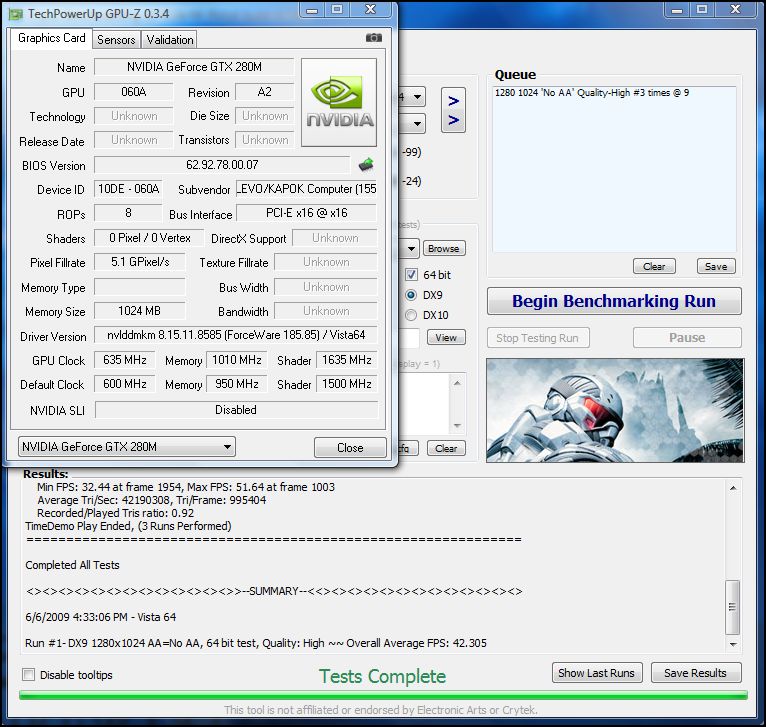Image resolution: width=766 pixels, height=727 pixels.
Task: Click the Shader 1635 MHz field
Action: click(347, 360)
